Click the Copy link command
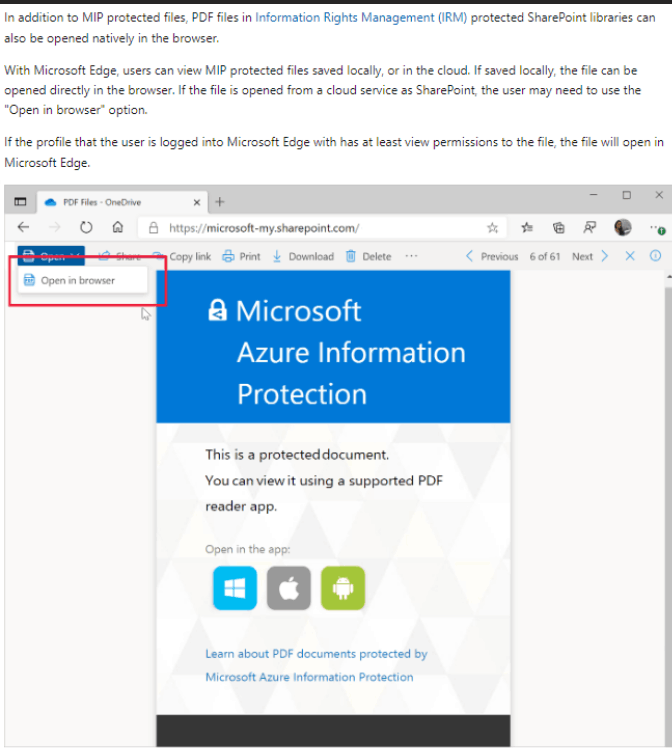The height and width of the screenshot is (754, 672). click(181, 256)
